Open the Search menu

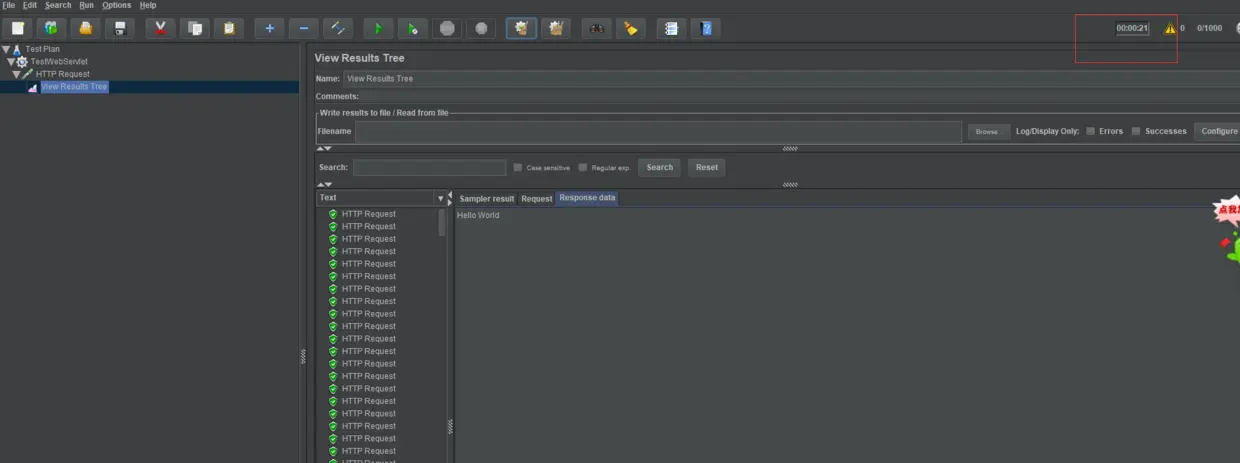point(58,5)
